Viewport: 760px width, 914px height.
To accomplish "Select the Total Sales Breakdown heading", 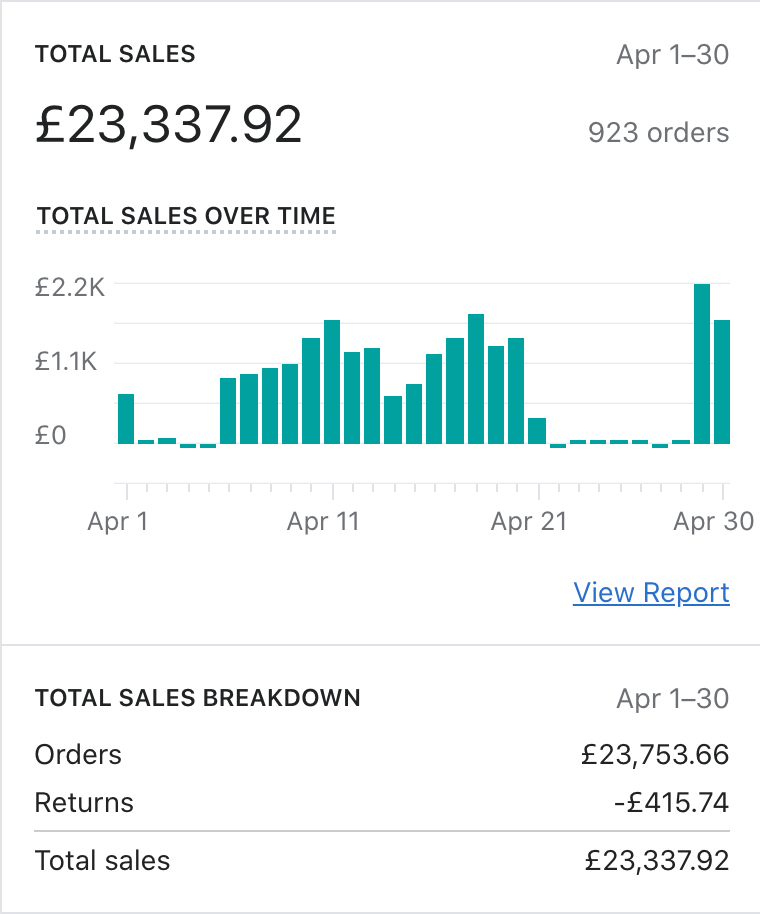I will 198,698.
